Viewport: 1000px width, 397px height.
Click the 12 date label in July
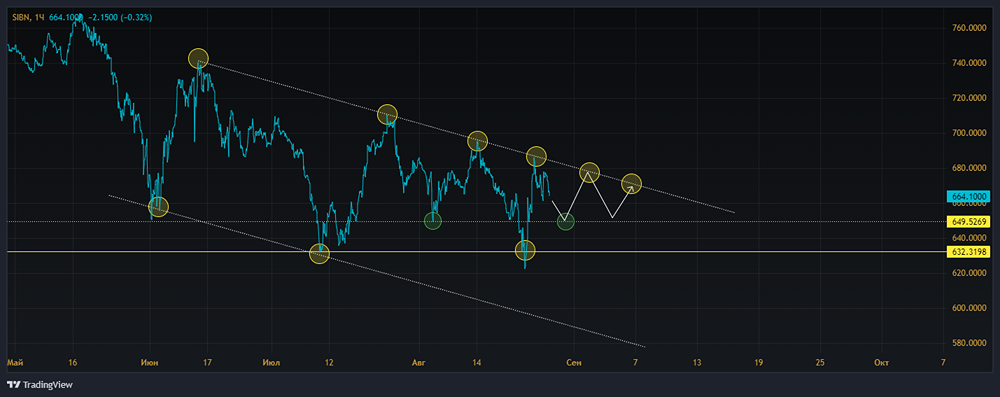point(329,363)
